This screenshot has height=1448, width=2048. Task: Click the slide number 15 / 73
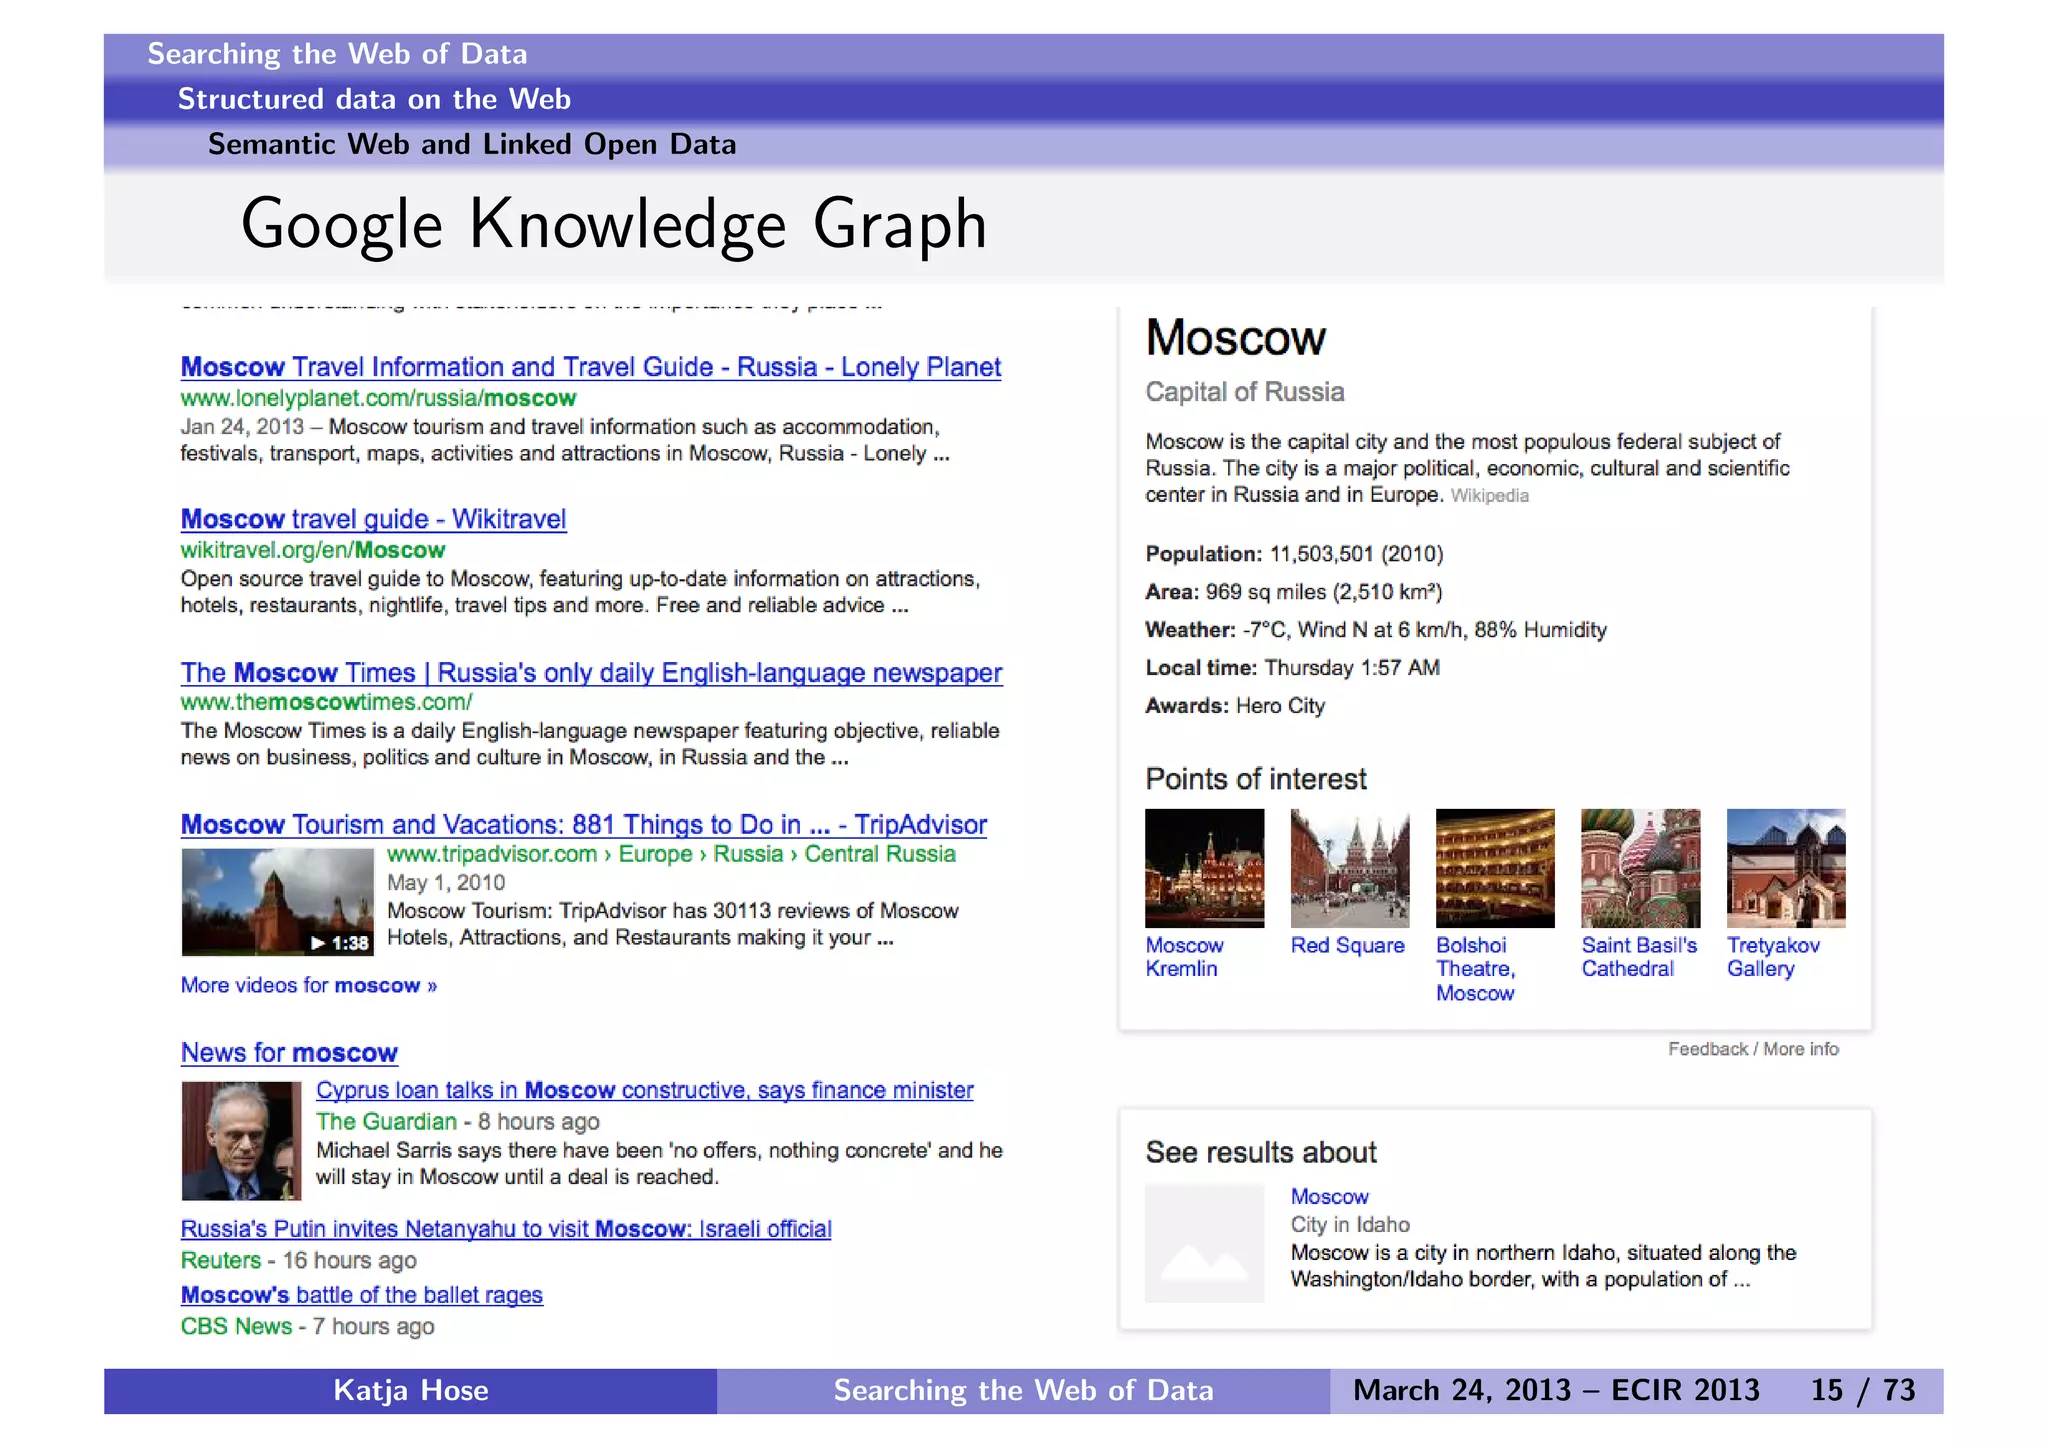(1863, 1390)
